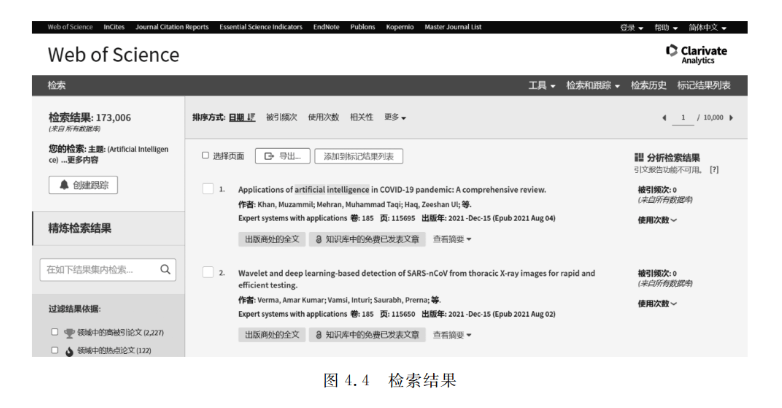
Task: Click Expert systems with applications in result 1
Action: pyautogui.click(x=292, y=218)
